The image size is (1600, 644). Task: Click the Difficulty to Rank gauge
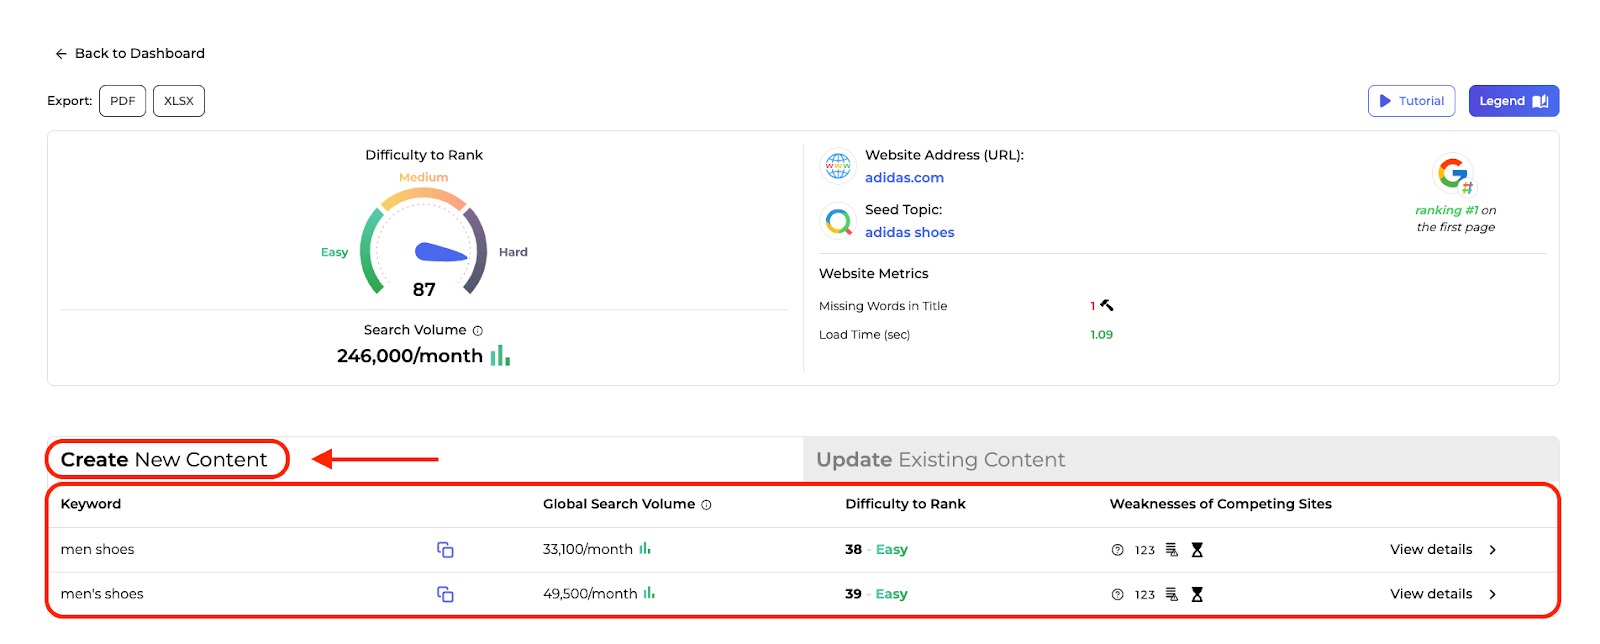[x=424, y=241]
